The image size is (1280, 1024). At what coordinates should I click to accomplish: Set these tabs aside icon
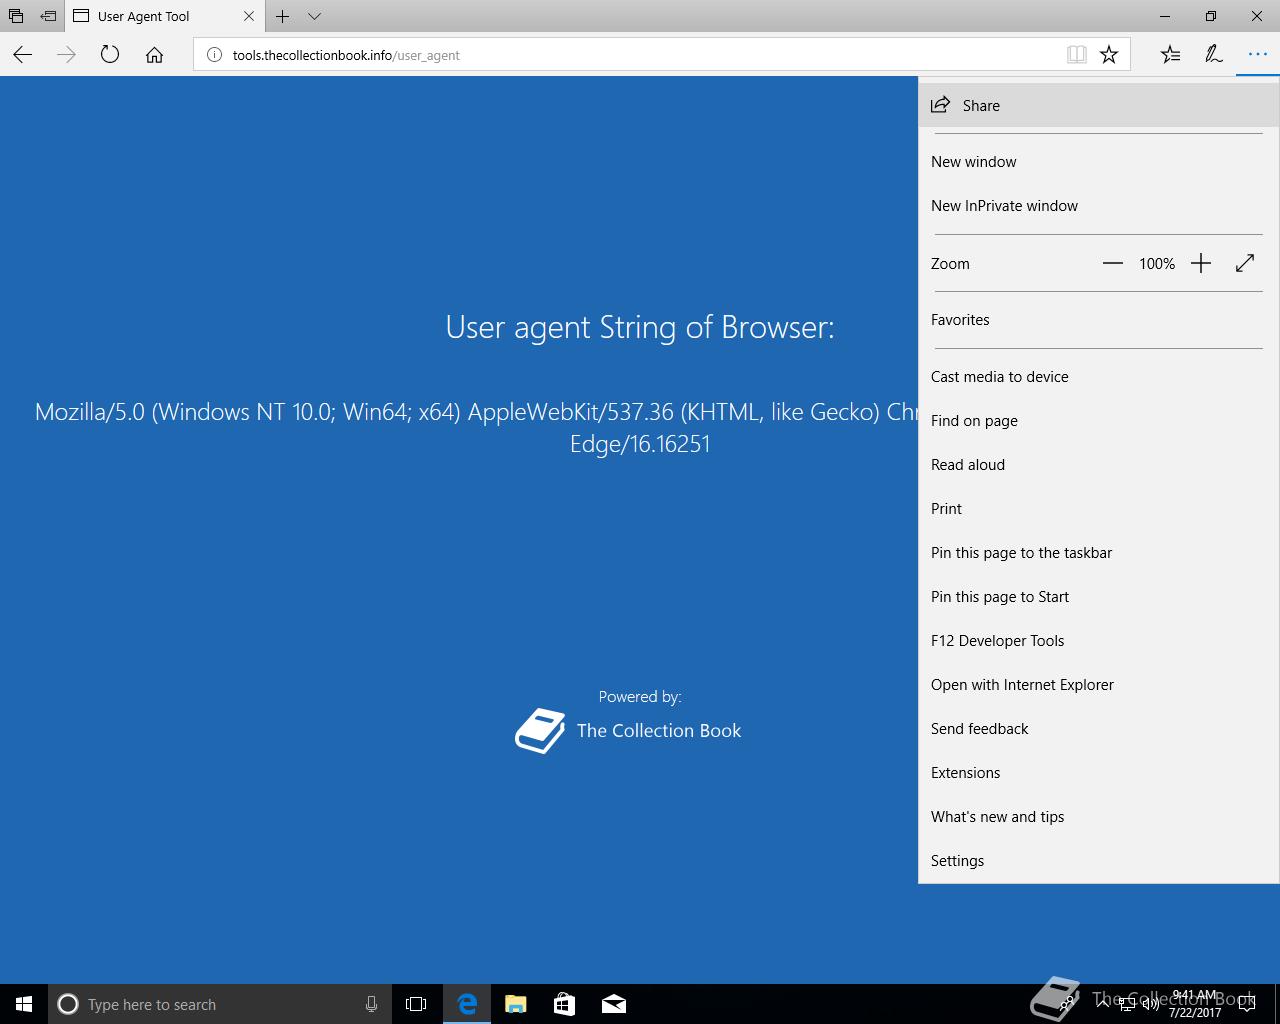(48, 16)
